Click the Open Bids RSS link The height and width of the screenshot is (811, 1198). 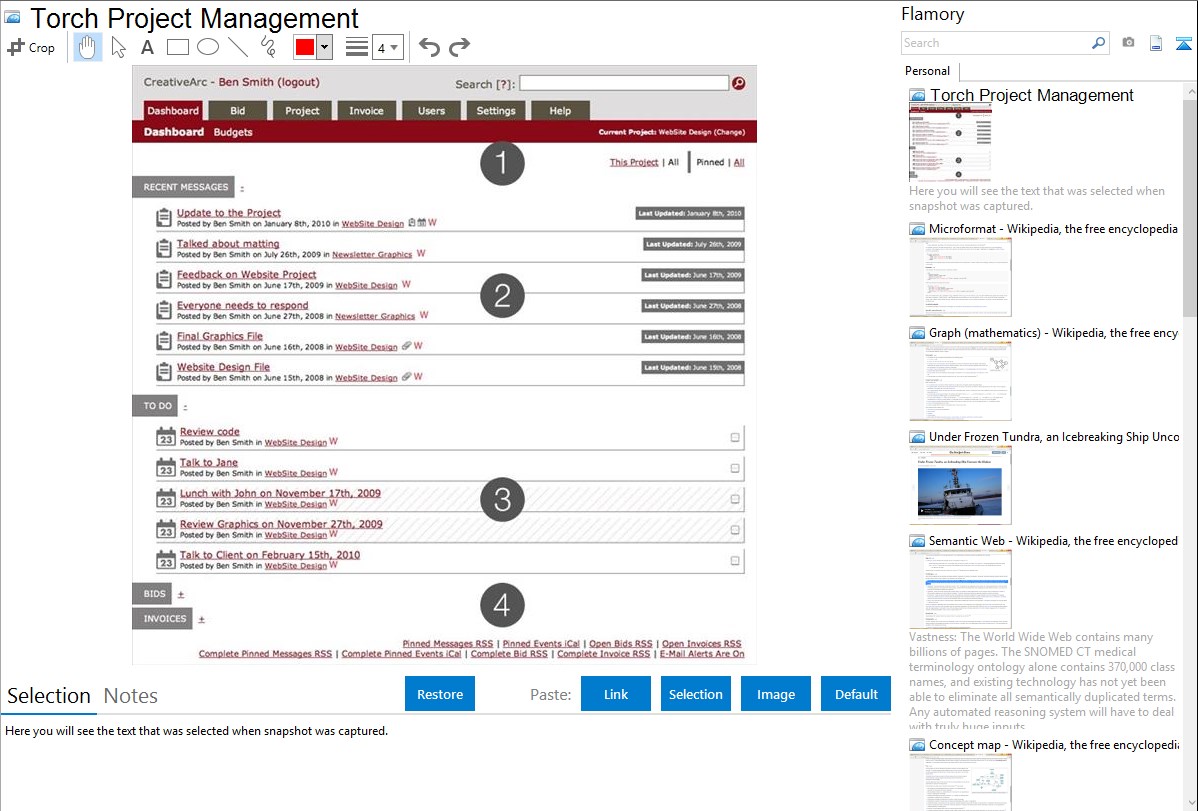point(620,644)
